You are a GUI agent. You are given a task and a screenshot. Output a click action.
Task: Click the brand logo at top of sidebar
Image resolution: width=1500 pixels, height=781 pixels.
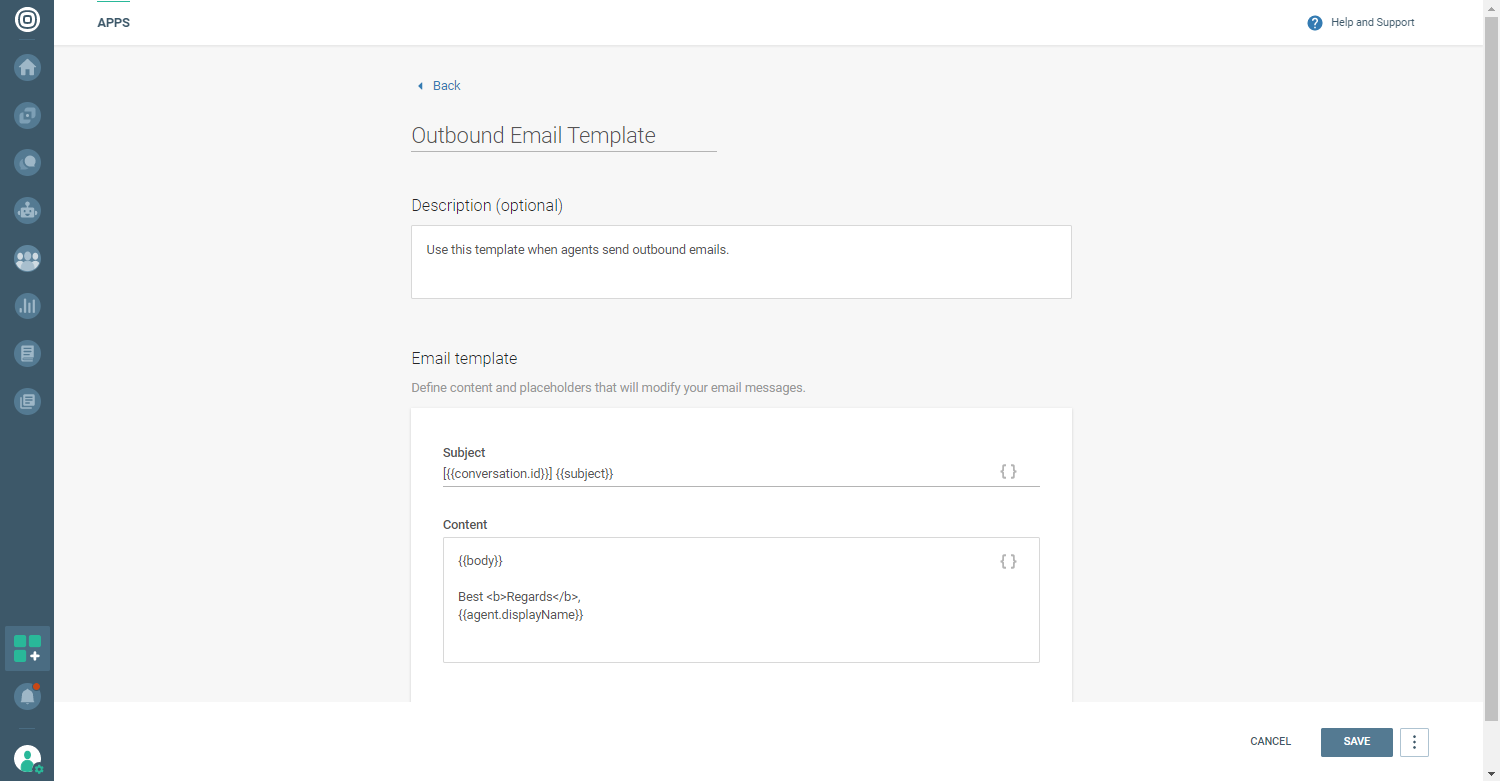pyautogui.click(x=27, y=19)
